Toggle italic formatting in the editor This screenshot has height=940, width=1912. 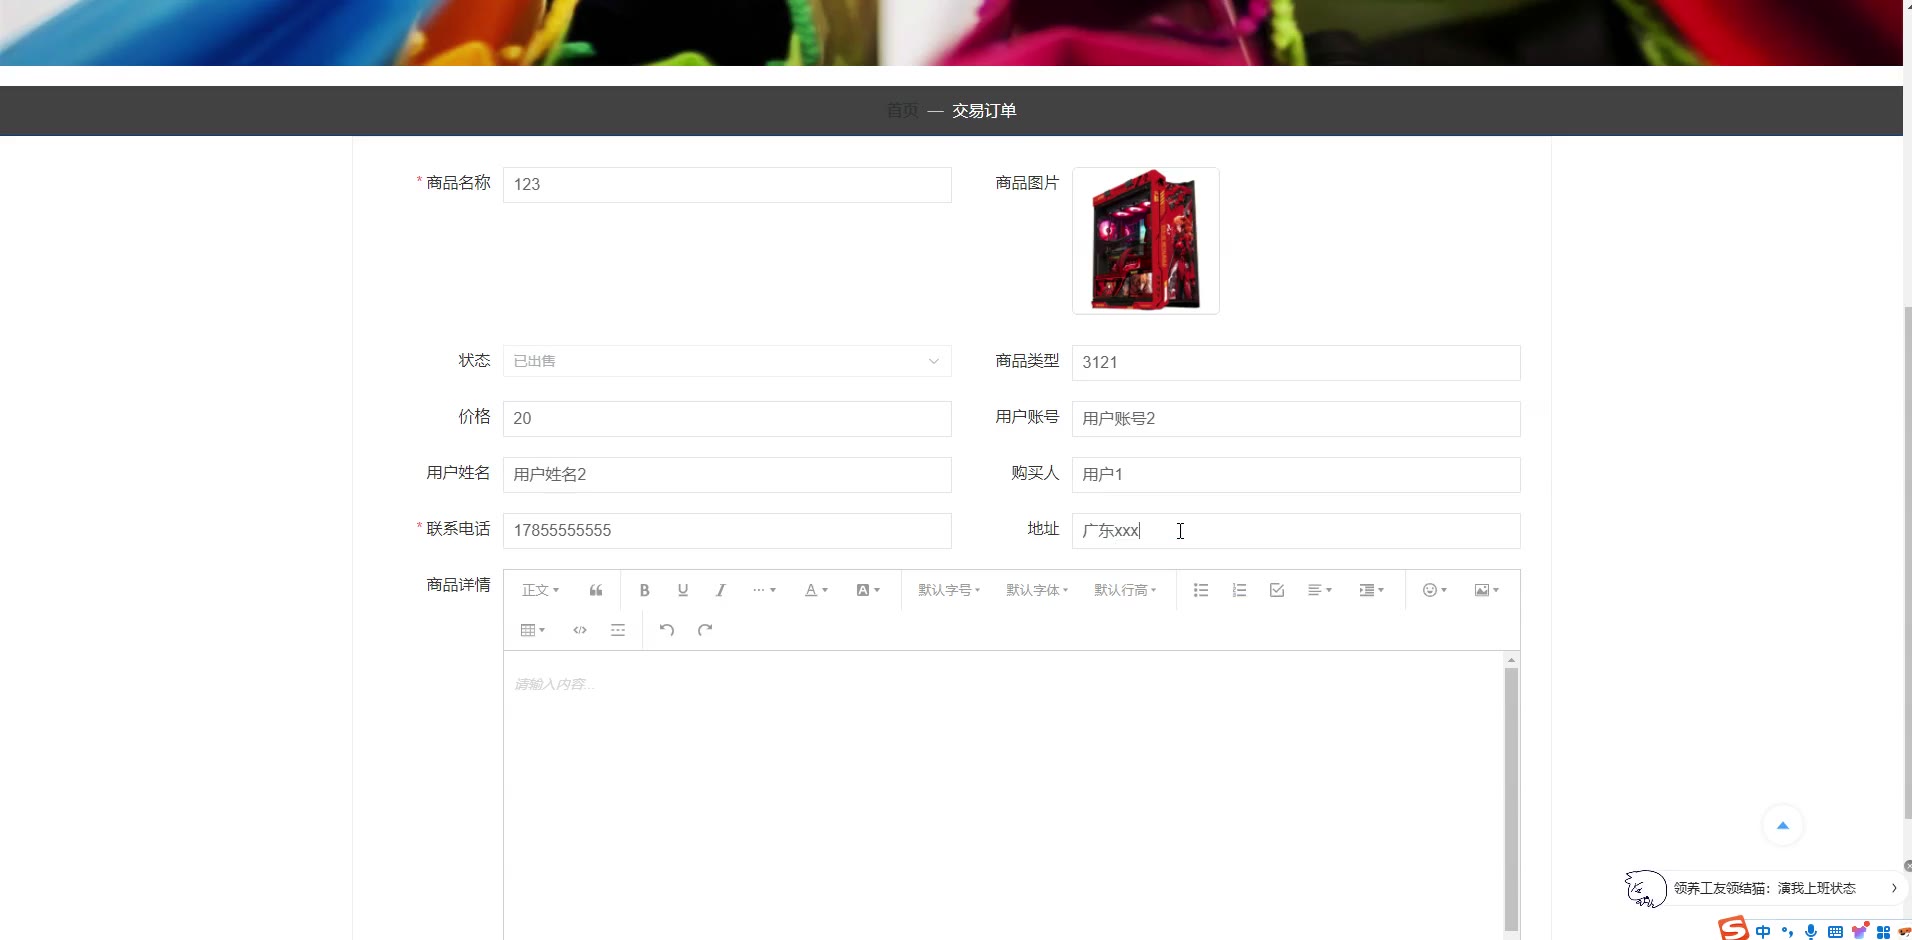(x=720, y=590)
